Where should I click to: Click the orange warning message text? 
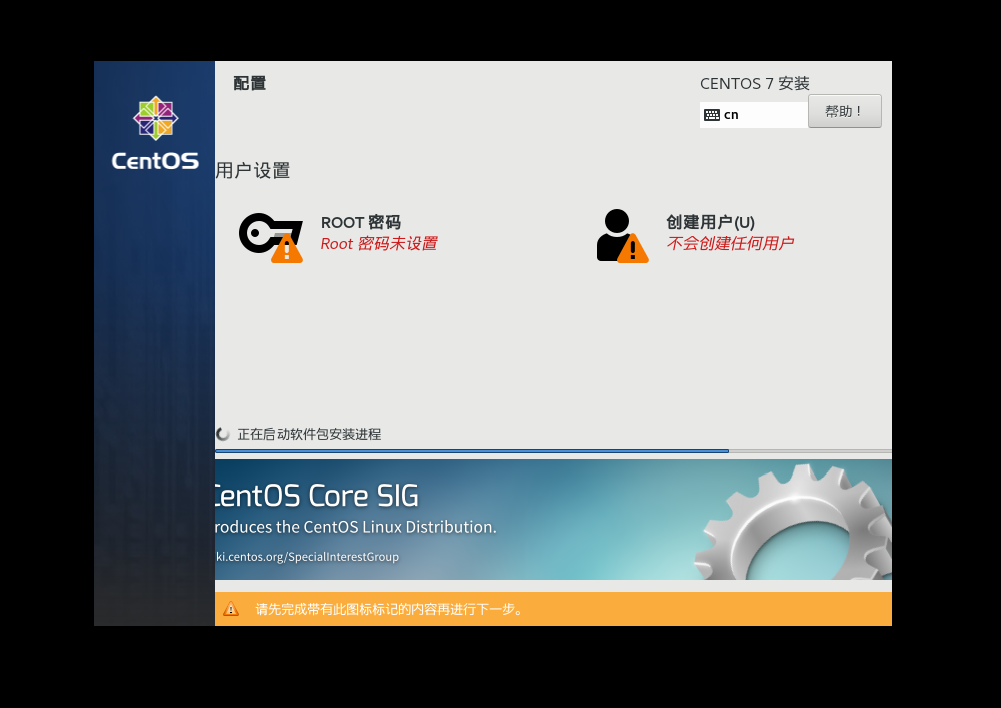coord(389,609)
